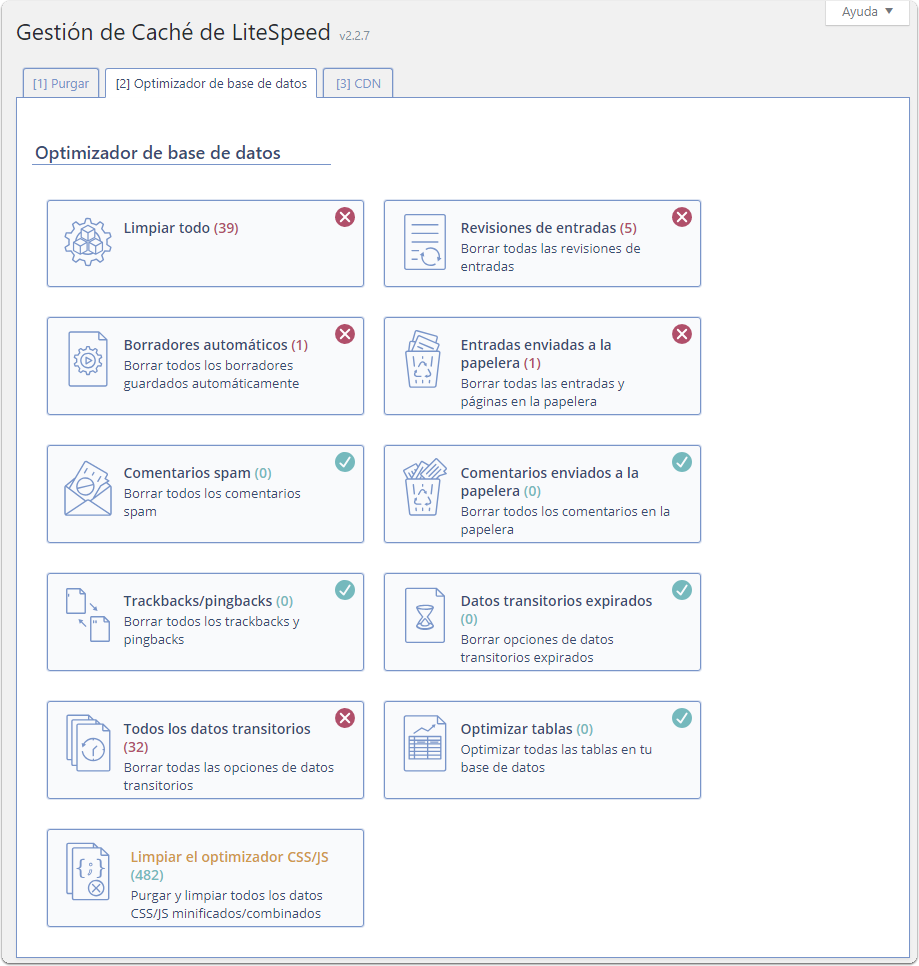Select the [2] Optimizador de base de datos tab
This screenshot has width=919, height=966.
(x=211, y=84)
